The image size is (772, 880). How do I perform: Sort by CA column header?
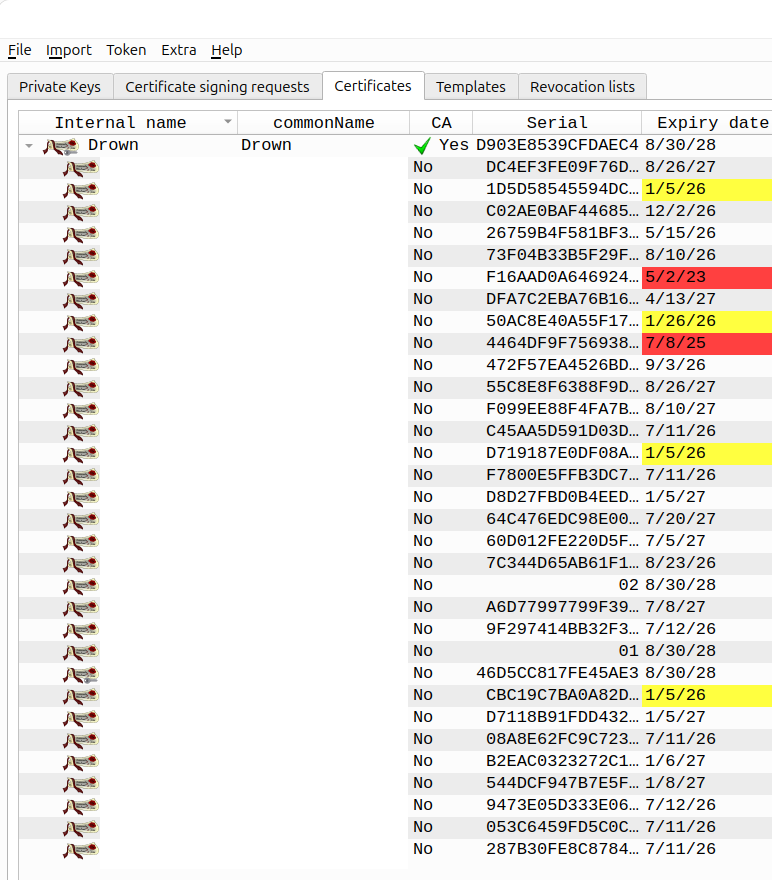[x=441, y=122]
